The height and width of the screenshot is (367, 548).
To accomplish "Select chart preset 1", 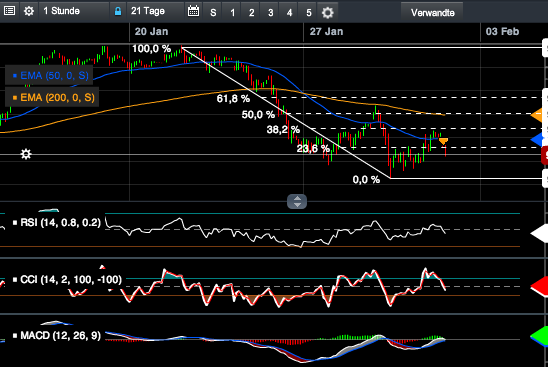I will pos(232,13).
